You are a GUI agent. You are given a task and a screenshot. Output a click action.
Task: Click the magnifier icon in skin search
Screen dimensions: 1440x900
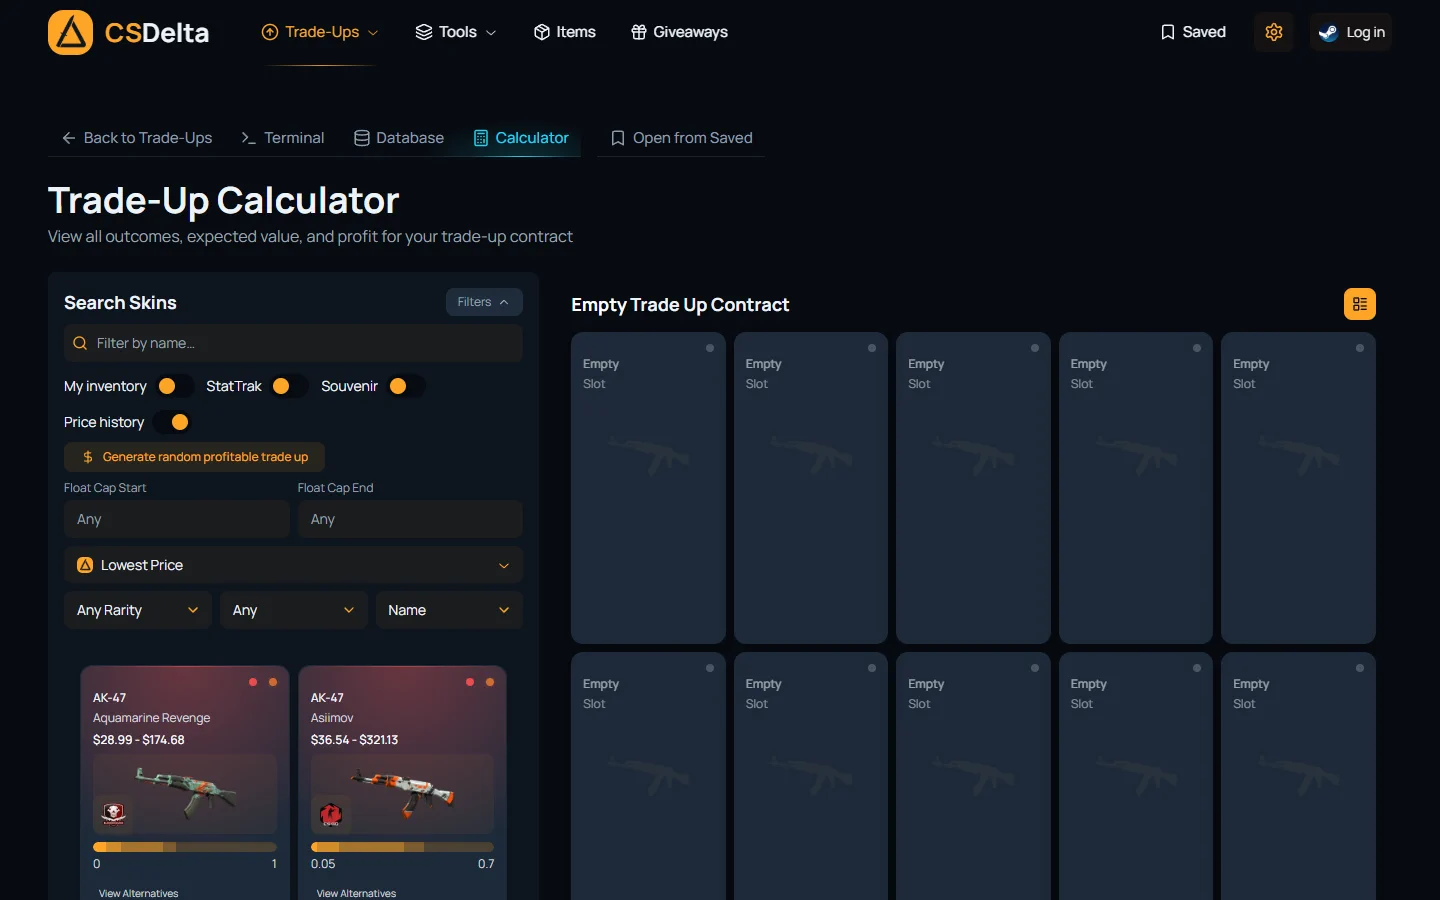pos(80,343)
